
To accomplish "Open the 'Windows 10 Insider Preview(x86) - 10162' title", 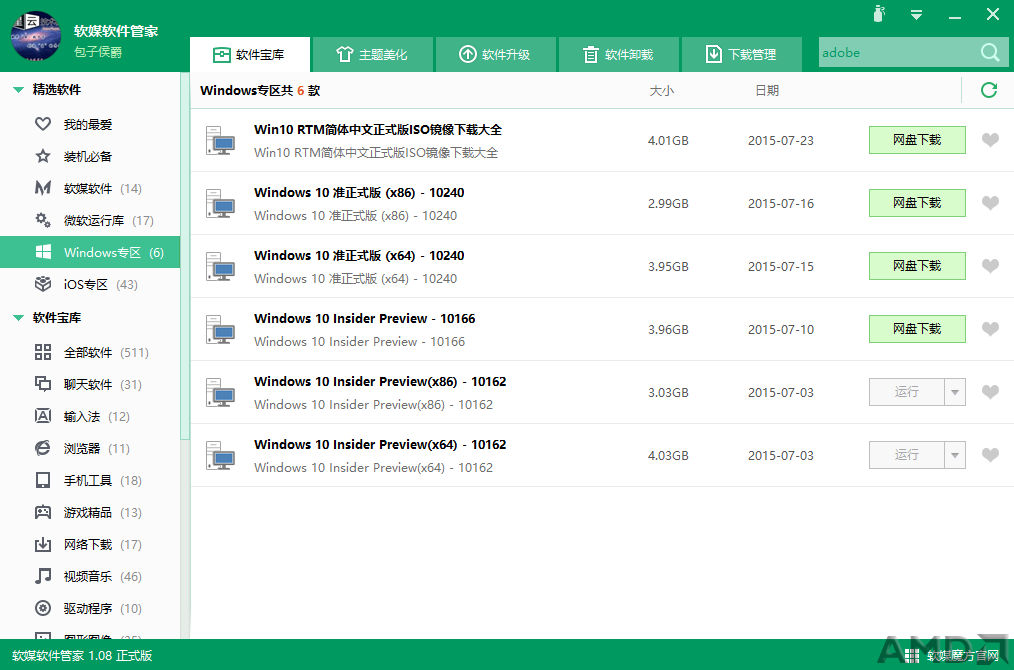I will click(380, 382).
